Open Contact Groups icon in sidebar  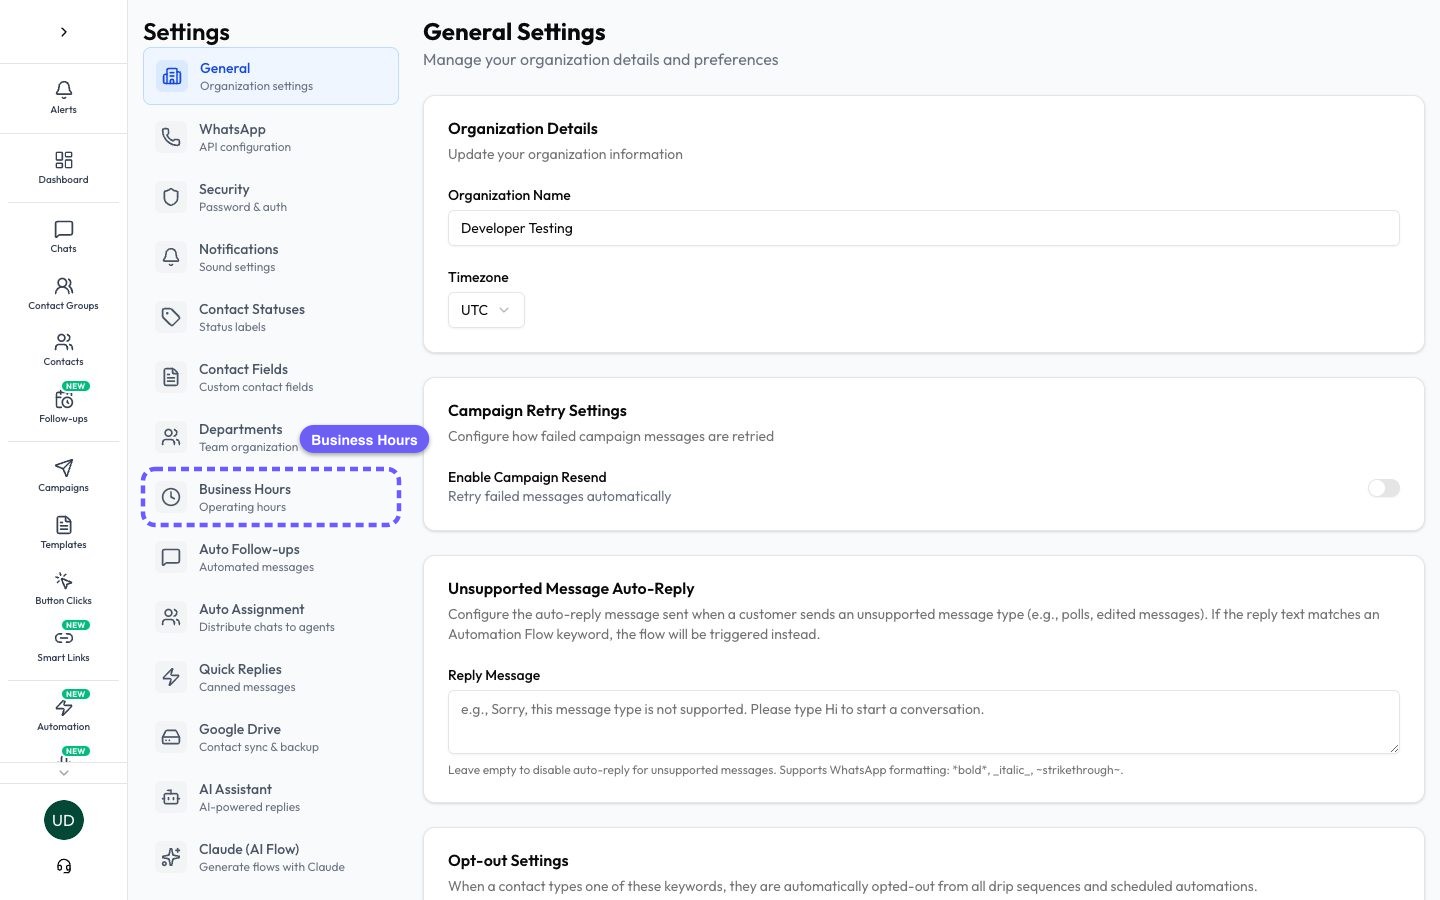(x=63, y=286)
